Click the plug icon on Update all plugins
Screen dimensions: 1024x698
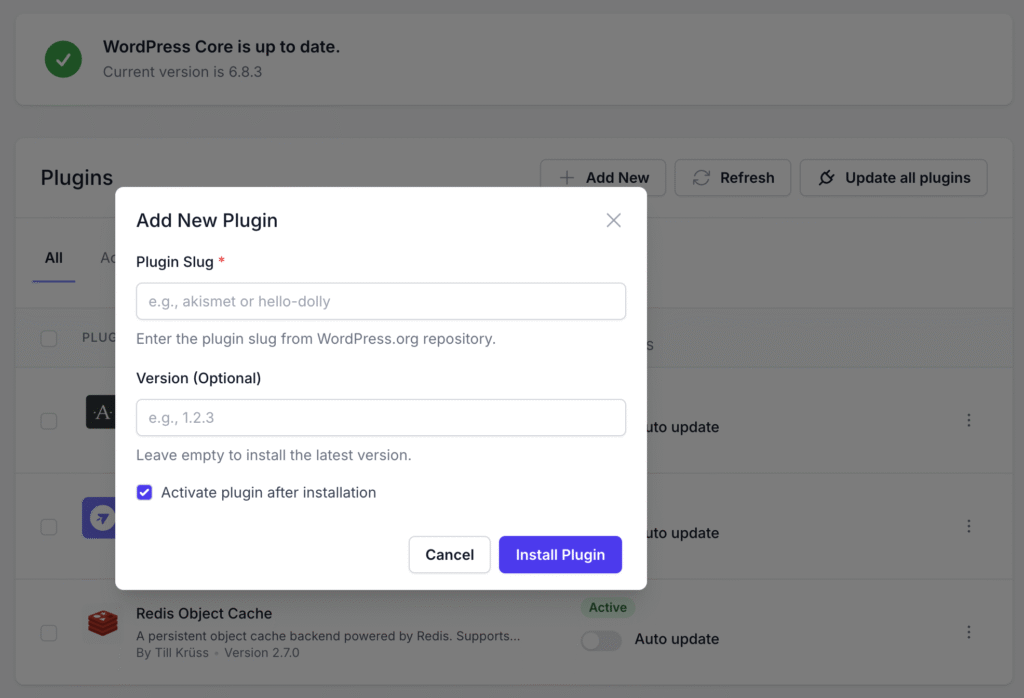tap(826, 178)
